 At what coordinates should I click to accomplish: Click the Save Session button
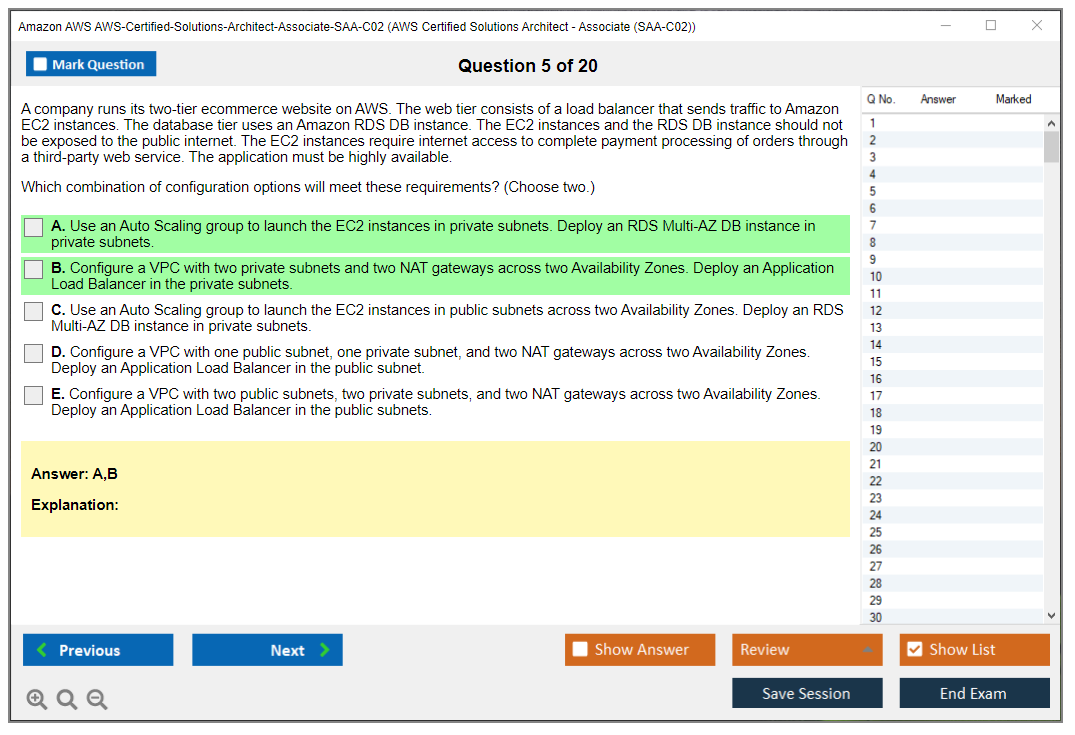806,693
